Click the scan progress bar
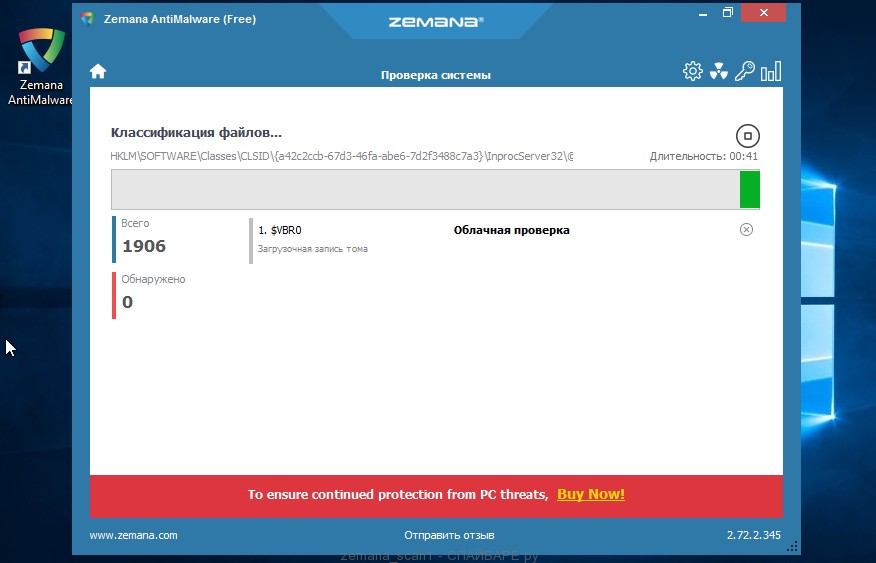The height and width of the screenshot is (563, 876). click(435, 189)
